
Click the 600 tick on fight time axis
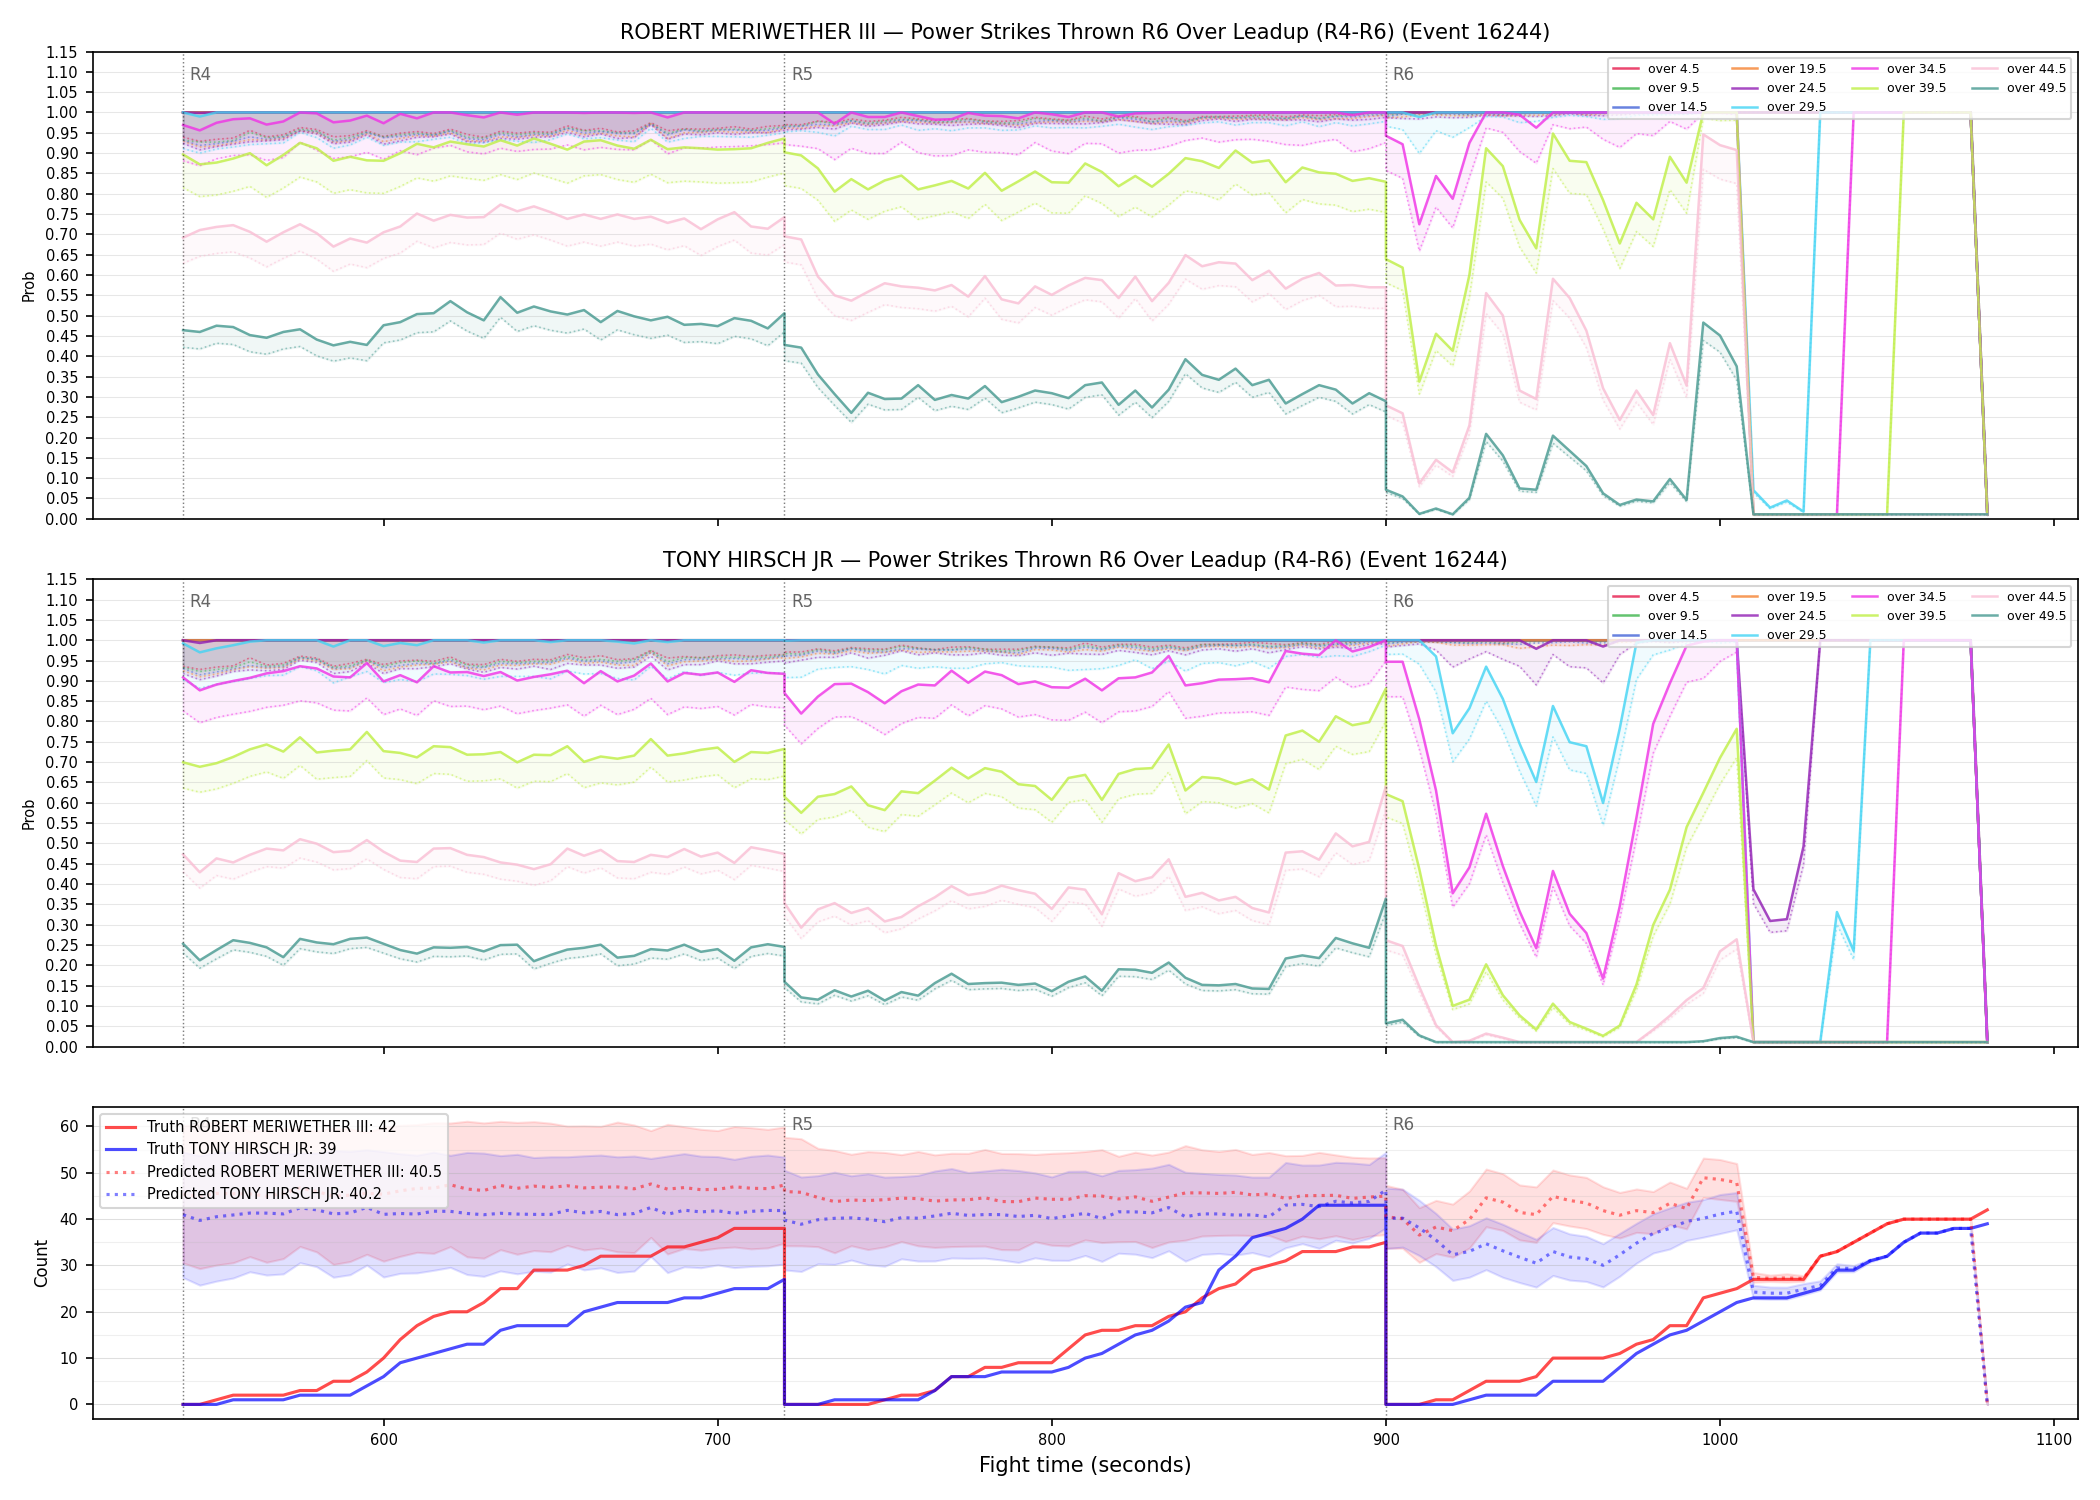384,1439
